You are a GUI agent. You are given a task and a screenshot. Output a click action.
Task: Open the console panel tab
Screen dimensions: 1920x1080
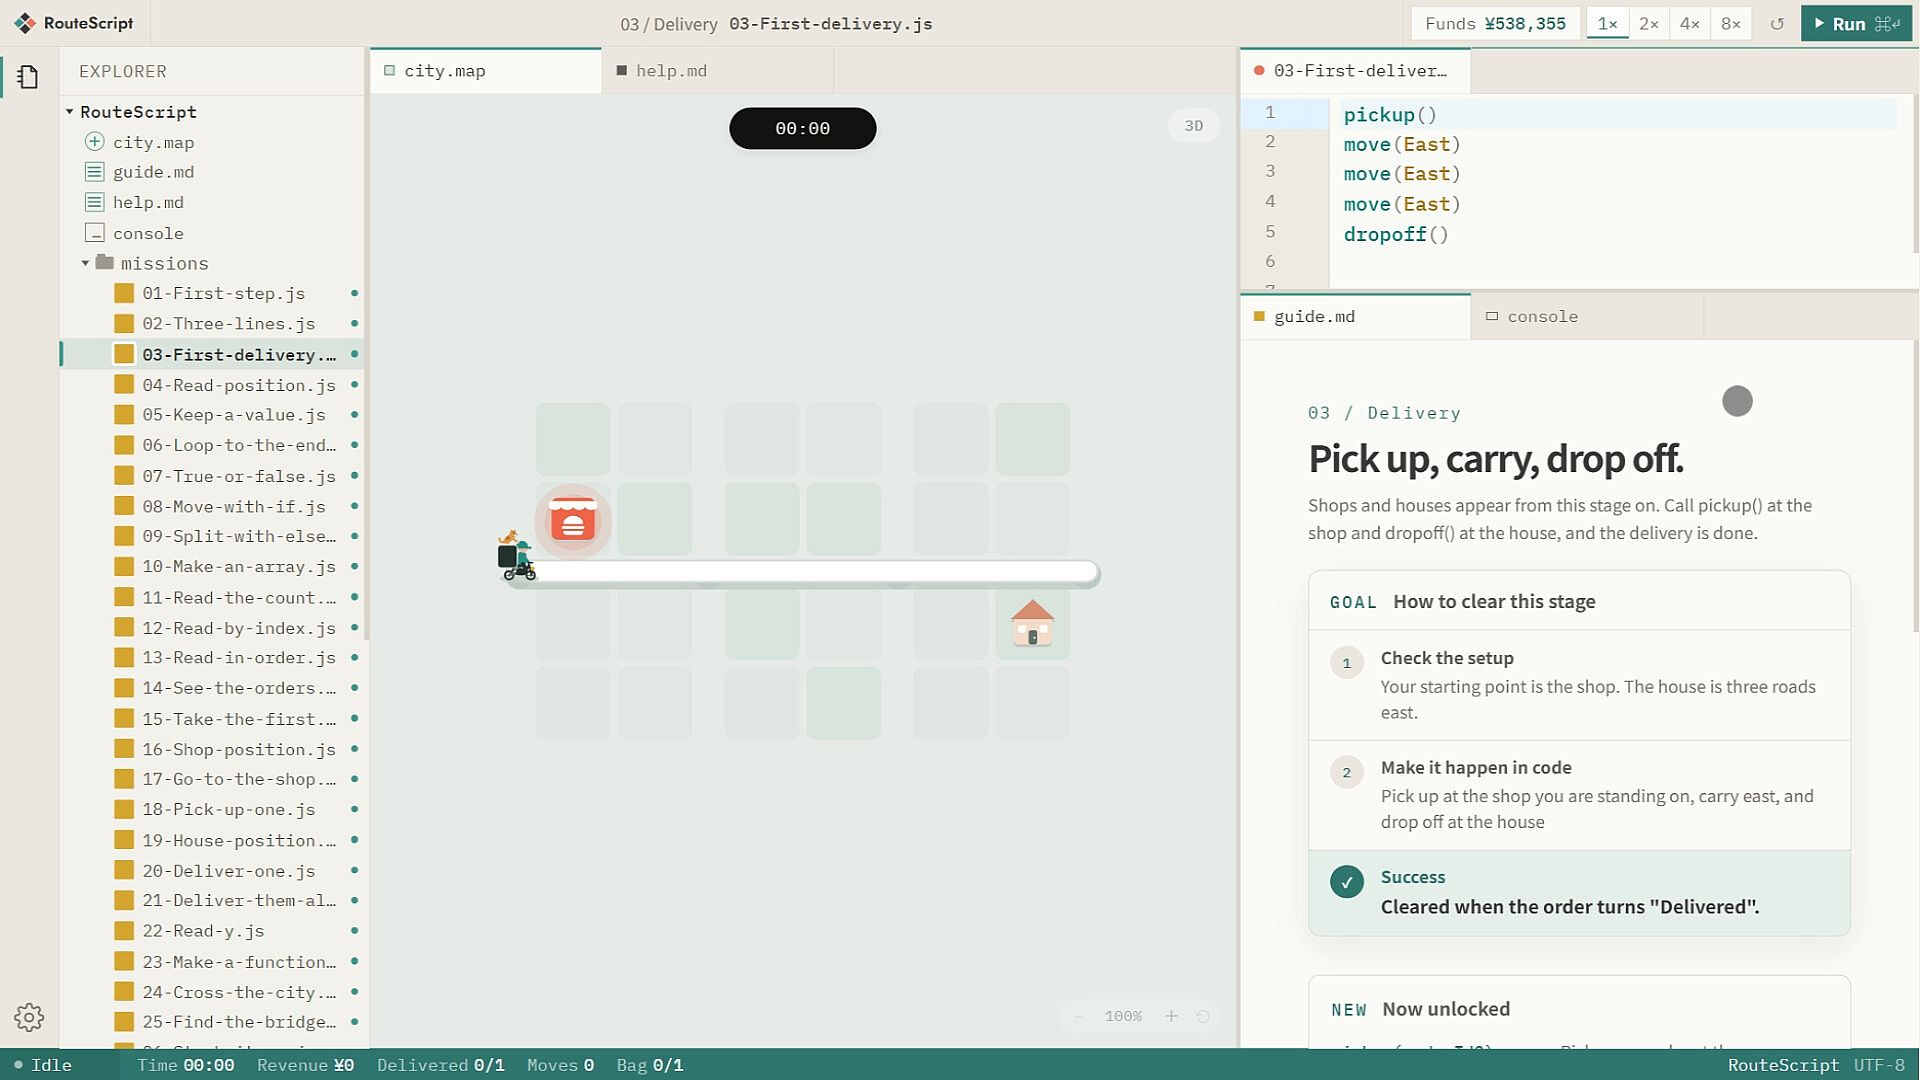click(x=1587, y=316)
